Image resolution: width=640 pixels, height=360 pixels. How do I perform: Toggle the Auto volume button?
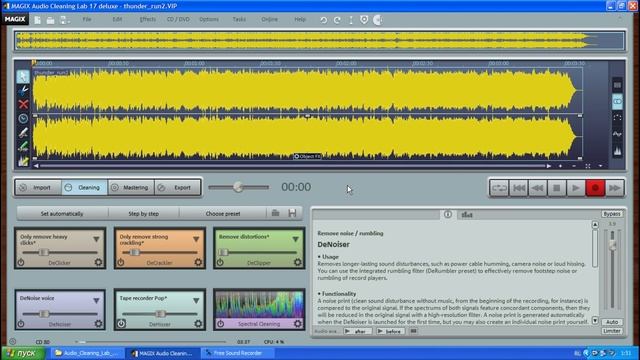point(611,322)
